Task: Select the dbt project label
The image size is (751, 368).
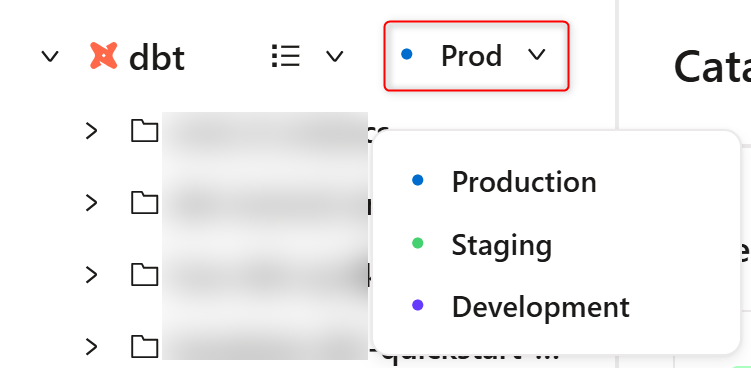Action: 157,58
